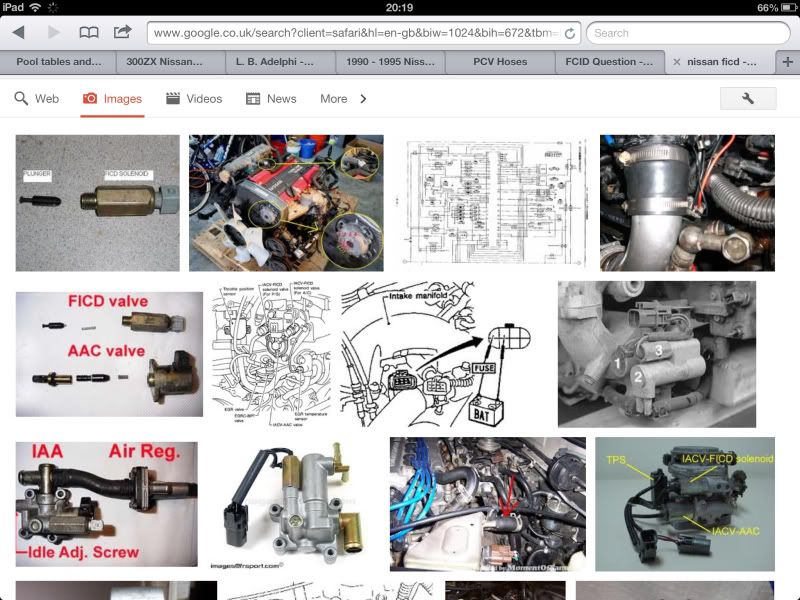
Task: Tap the share arrow icon
Action: coord(122,33)
